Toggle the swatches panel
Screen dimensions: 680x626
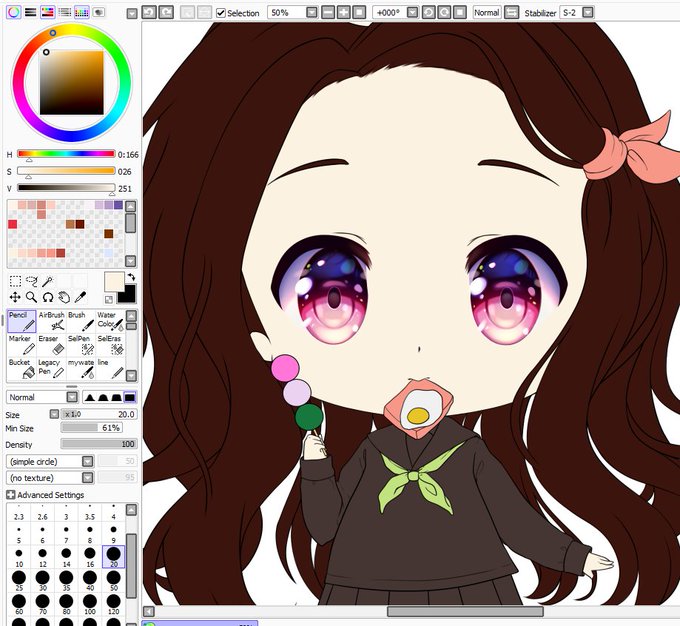[82, 12]
